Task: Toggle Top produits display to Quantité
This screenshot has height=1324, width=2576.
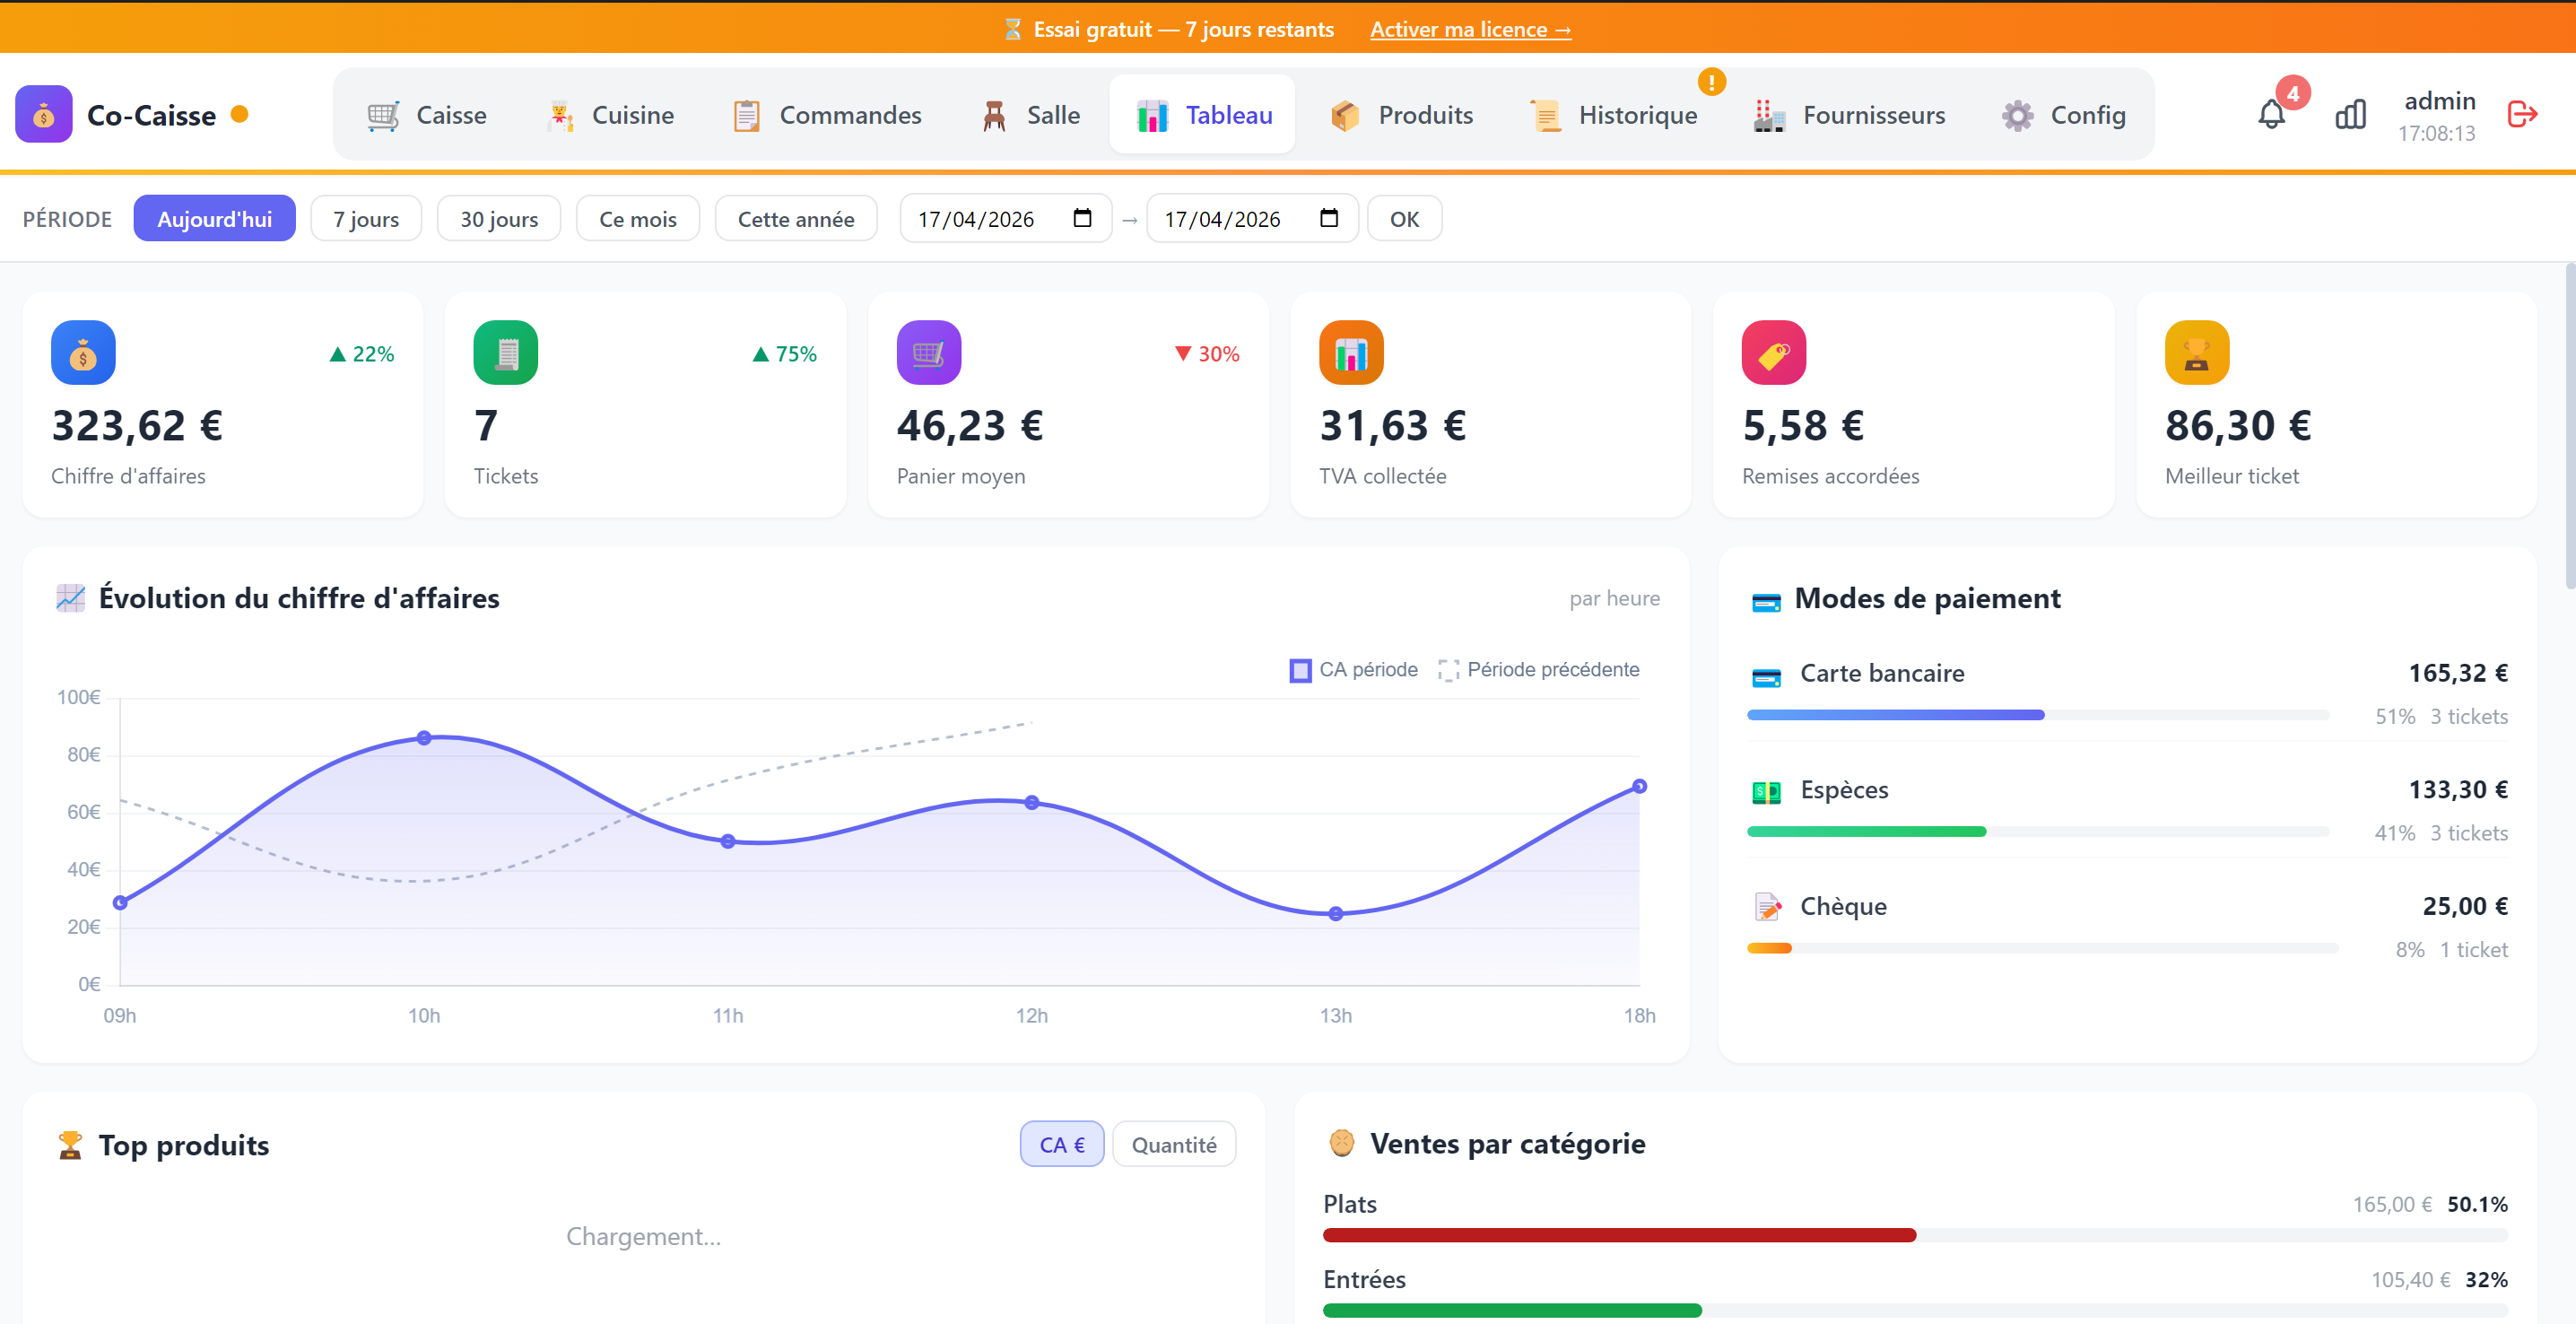Action: click(x=1174, y=1143)
